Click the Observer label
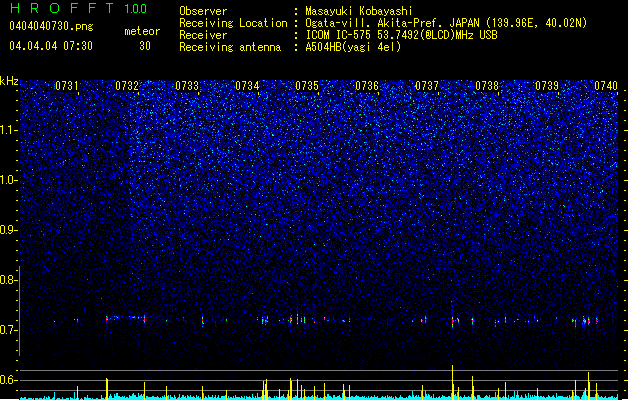Screen dimensions: 629x400 click(x=203, y=11)
